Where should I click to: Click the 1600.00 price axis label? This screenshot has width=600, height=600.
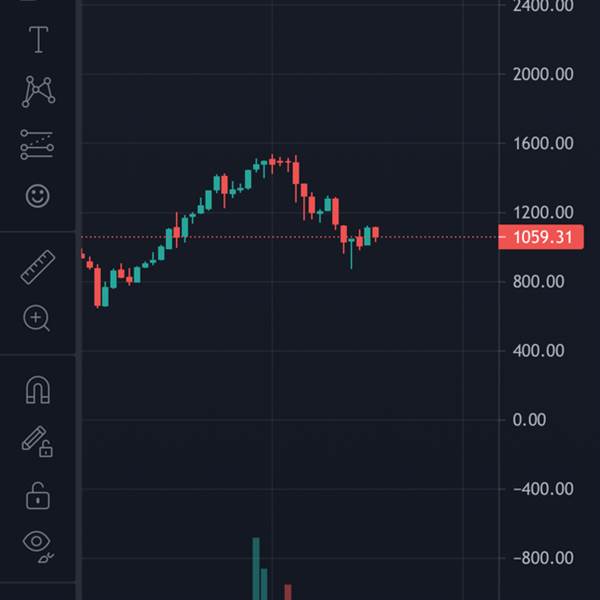(543, 144)
